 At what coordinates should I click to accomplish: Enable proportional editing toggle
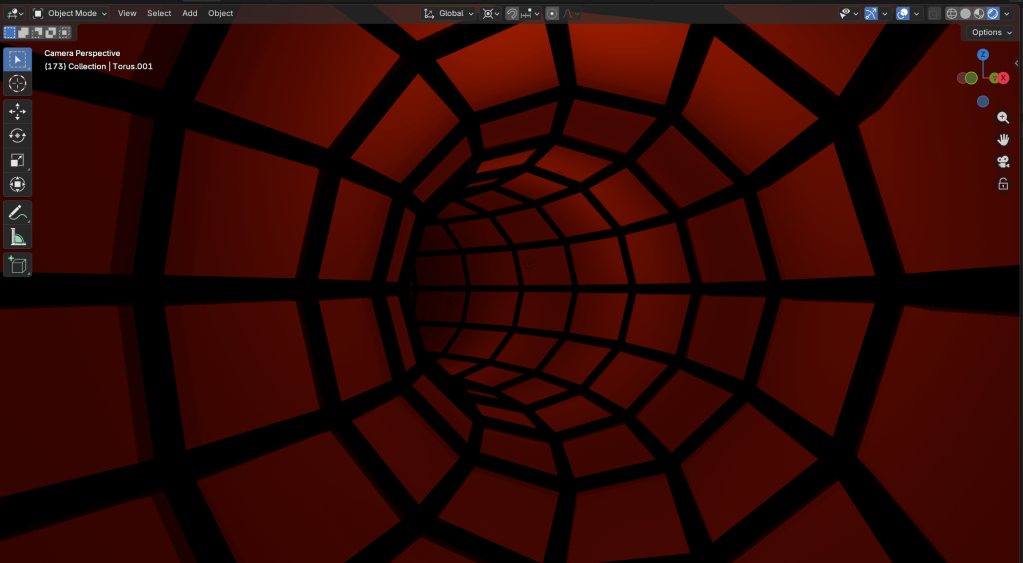(x=552, y=14)
